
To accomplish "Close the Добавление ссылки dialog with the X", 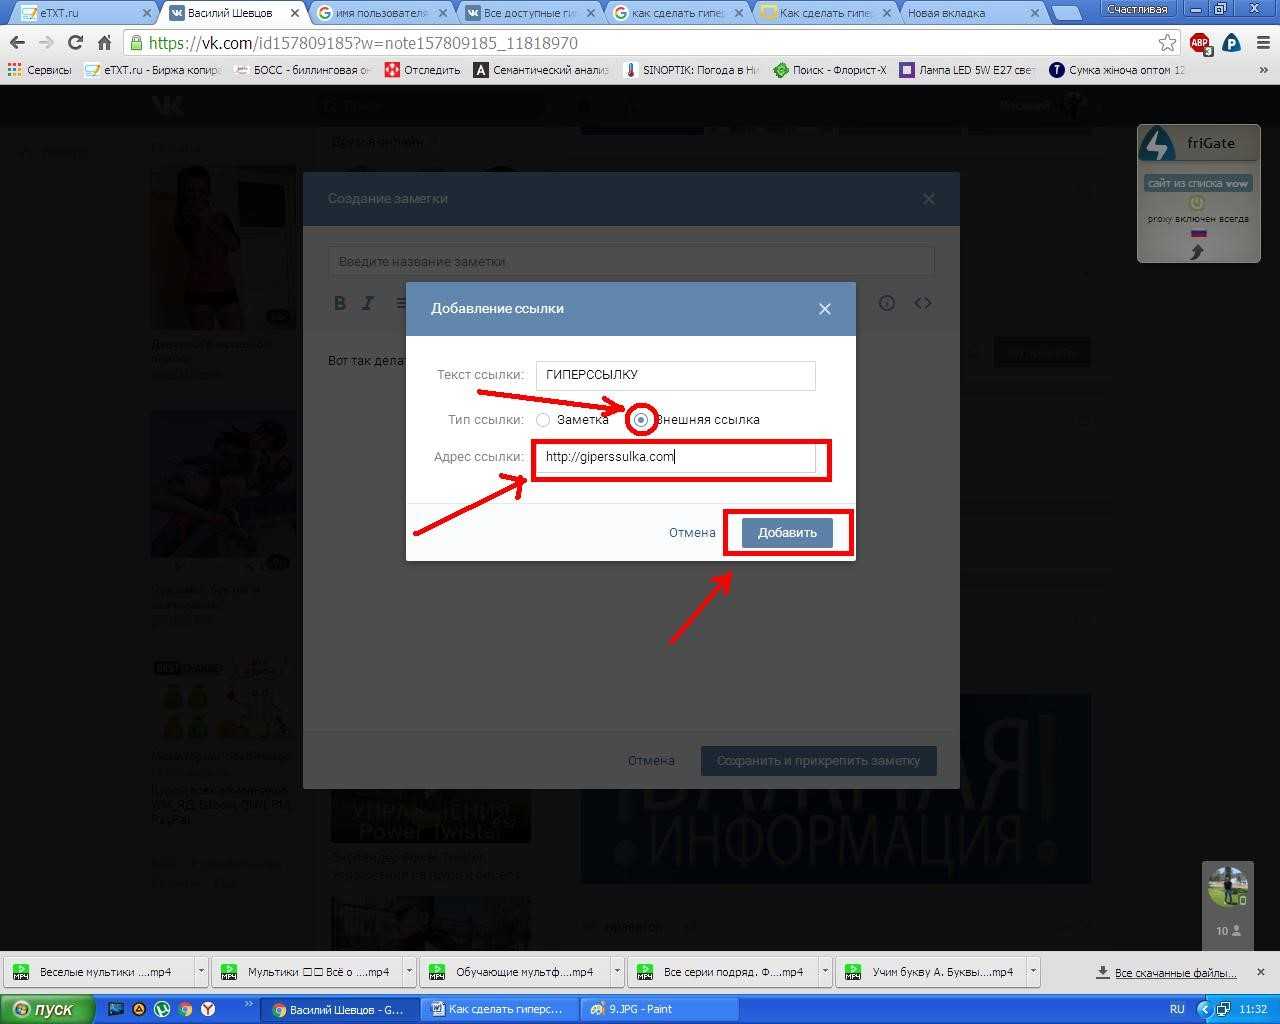I will [x=824, y=309].
